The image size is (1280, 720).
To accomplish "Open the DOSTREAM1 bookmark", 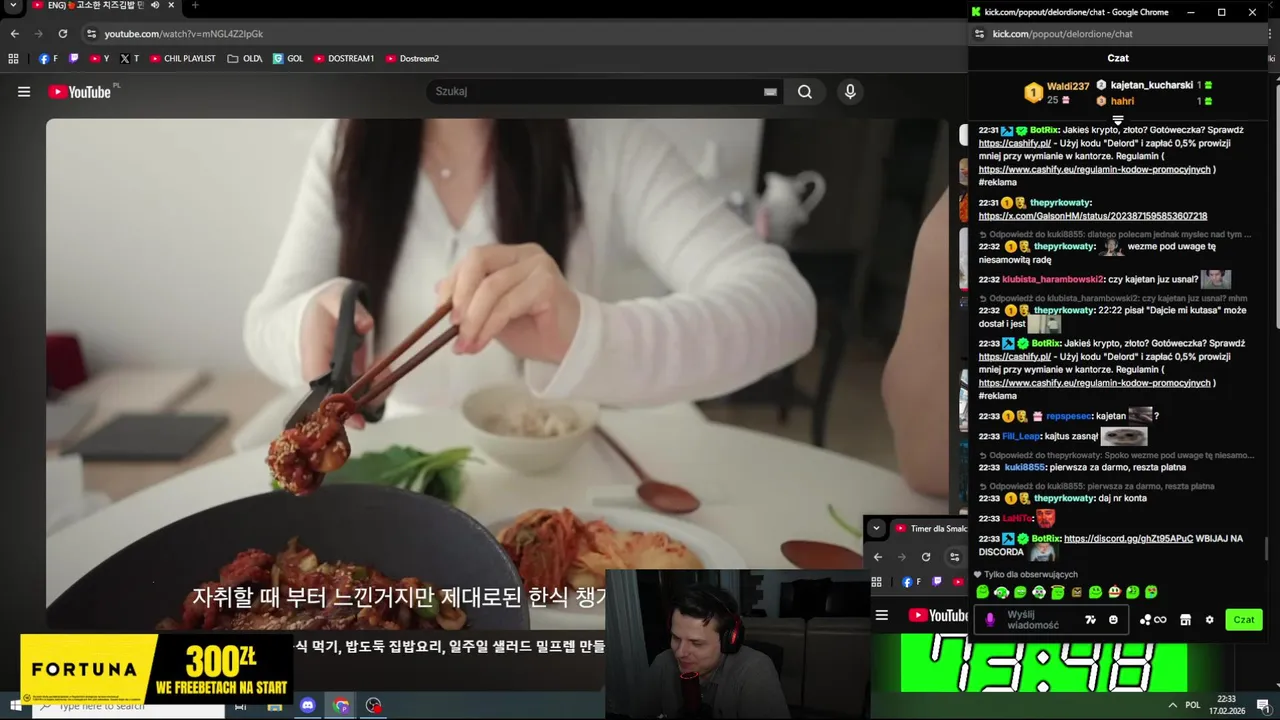I will [x=344, y=59].
